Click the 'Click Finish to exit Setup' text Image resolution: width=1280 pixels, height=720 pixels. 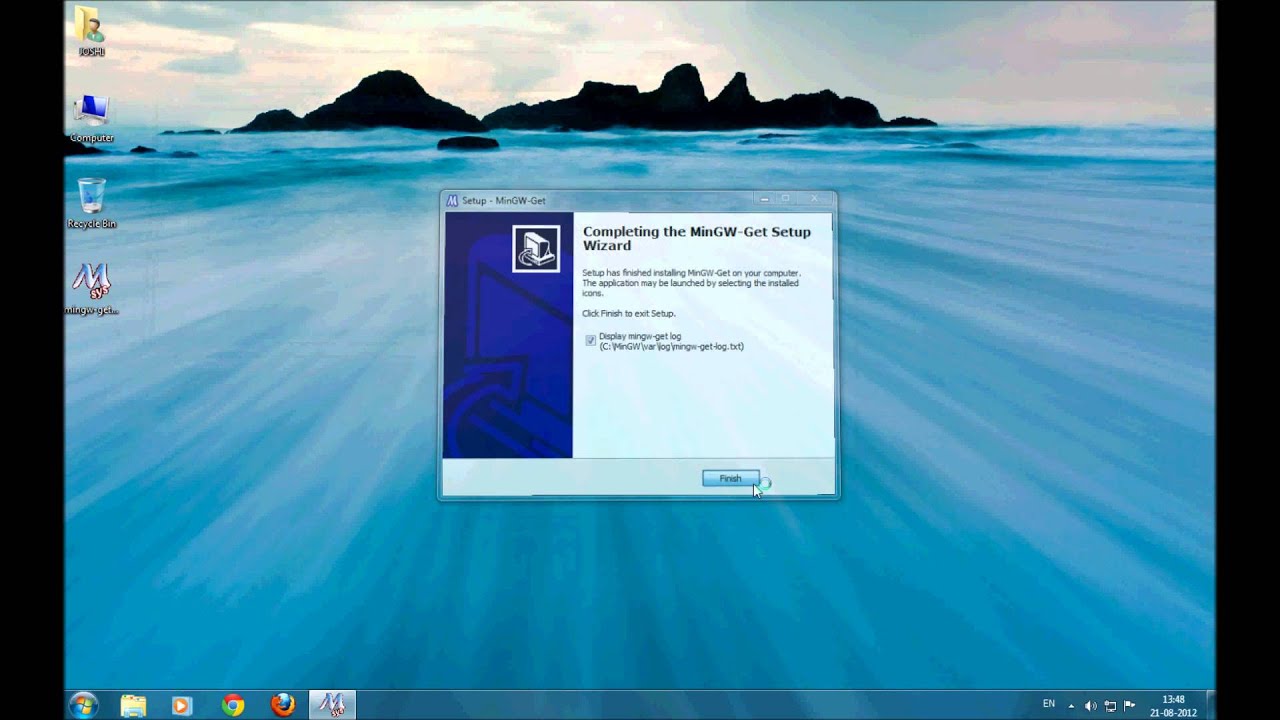coord(629,314)
